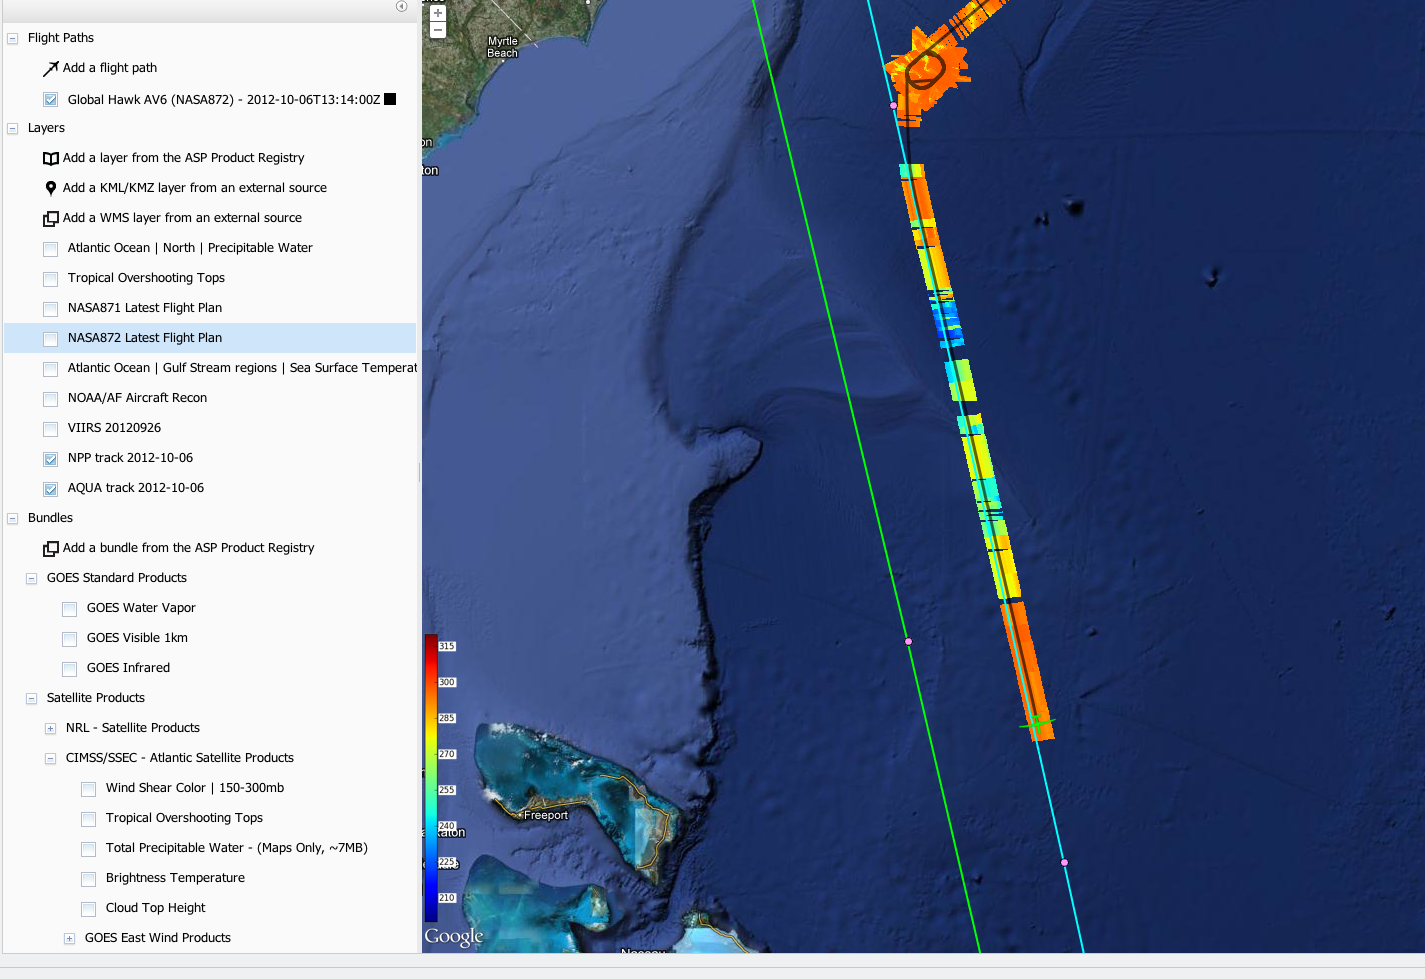Screen dimensions: 1425x979
Task: Click the WMS layer external source icon
Action: tap(51, 218)
